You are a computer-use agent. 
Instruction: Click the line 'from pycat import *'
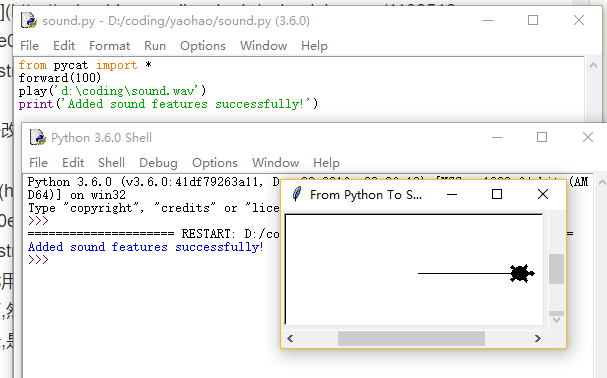[x=85, y=65]
